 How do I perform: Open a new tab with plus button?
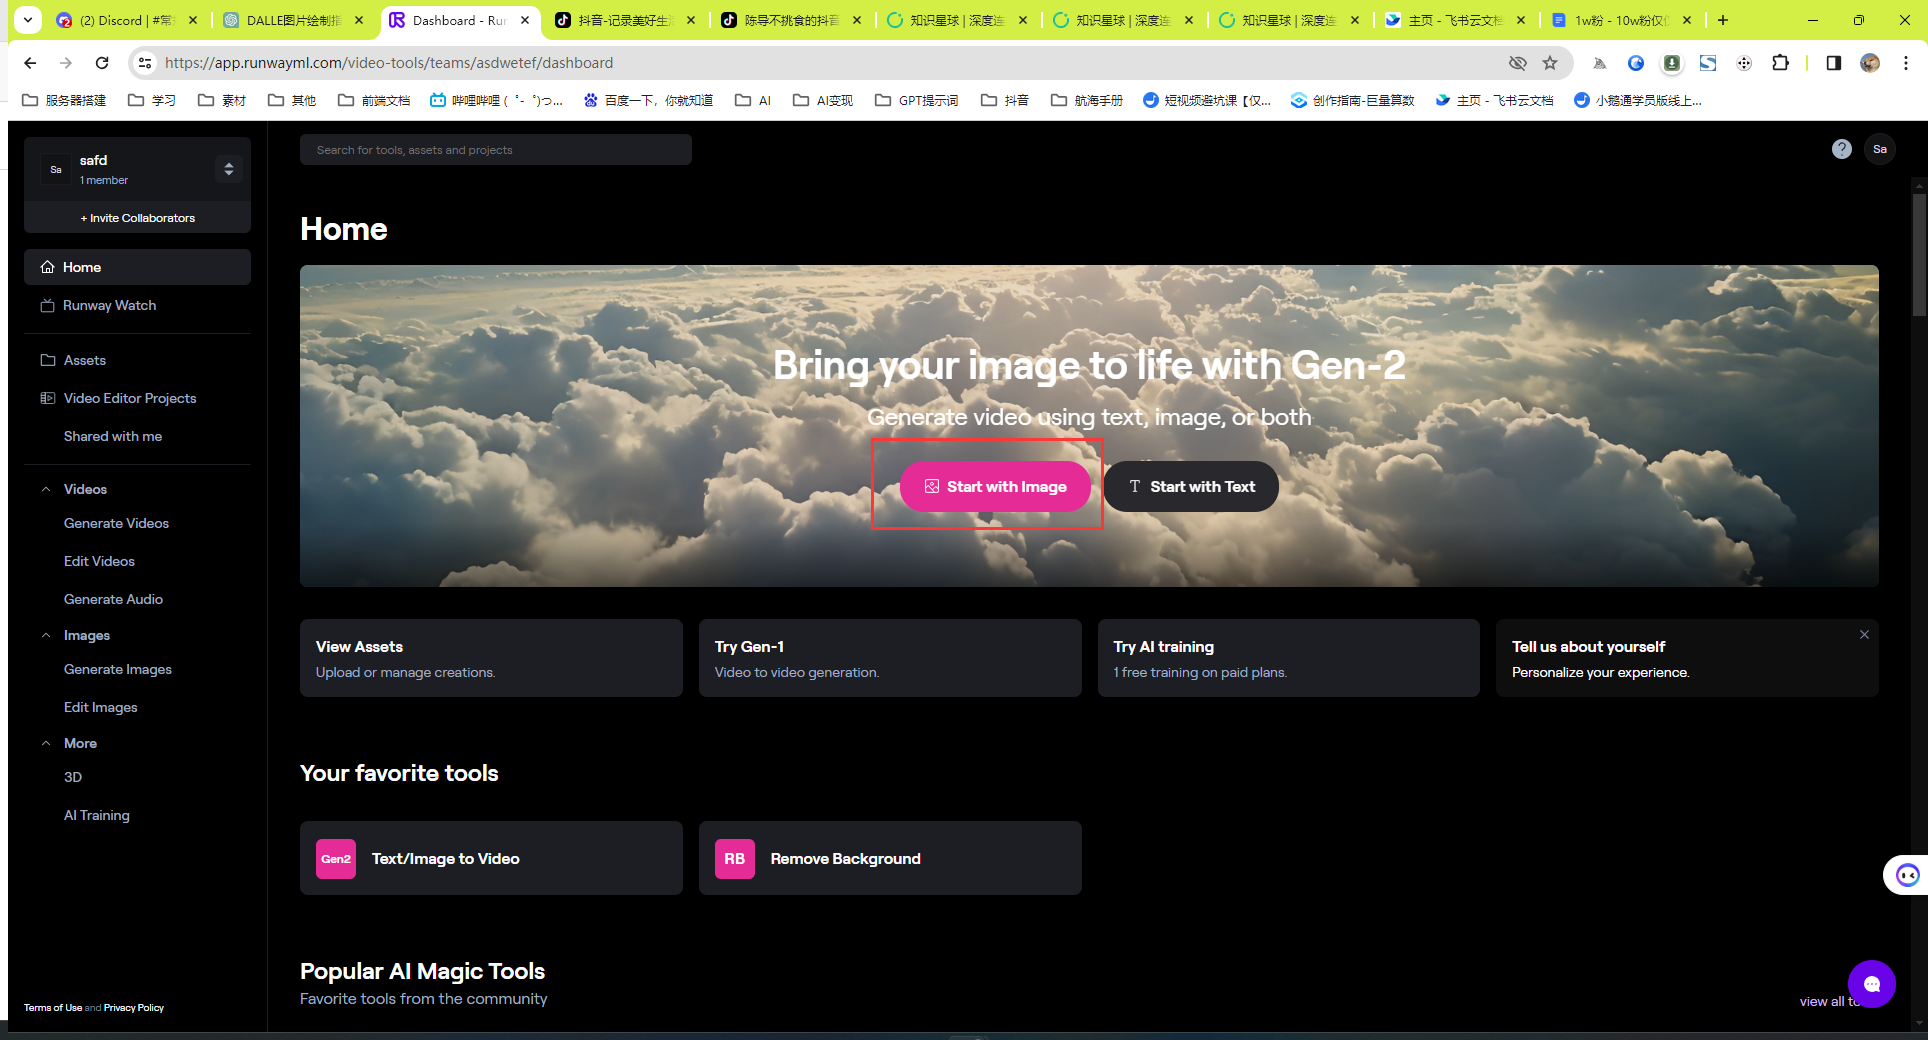point(1723,20)
